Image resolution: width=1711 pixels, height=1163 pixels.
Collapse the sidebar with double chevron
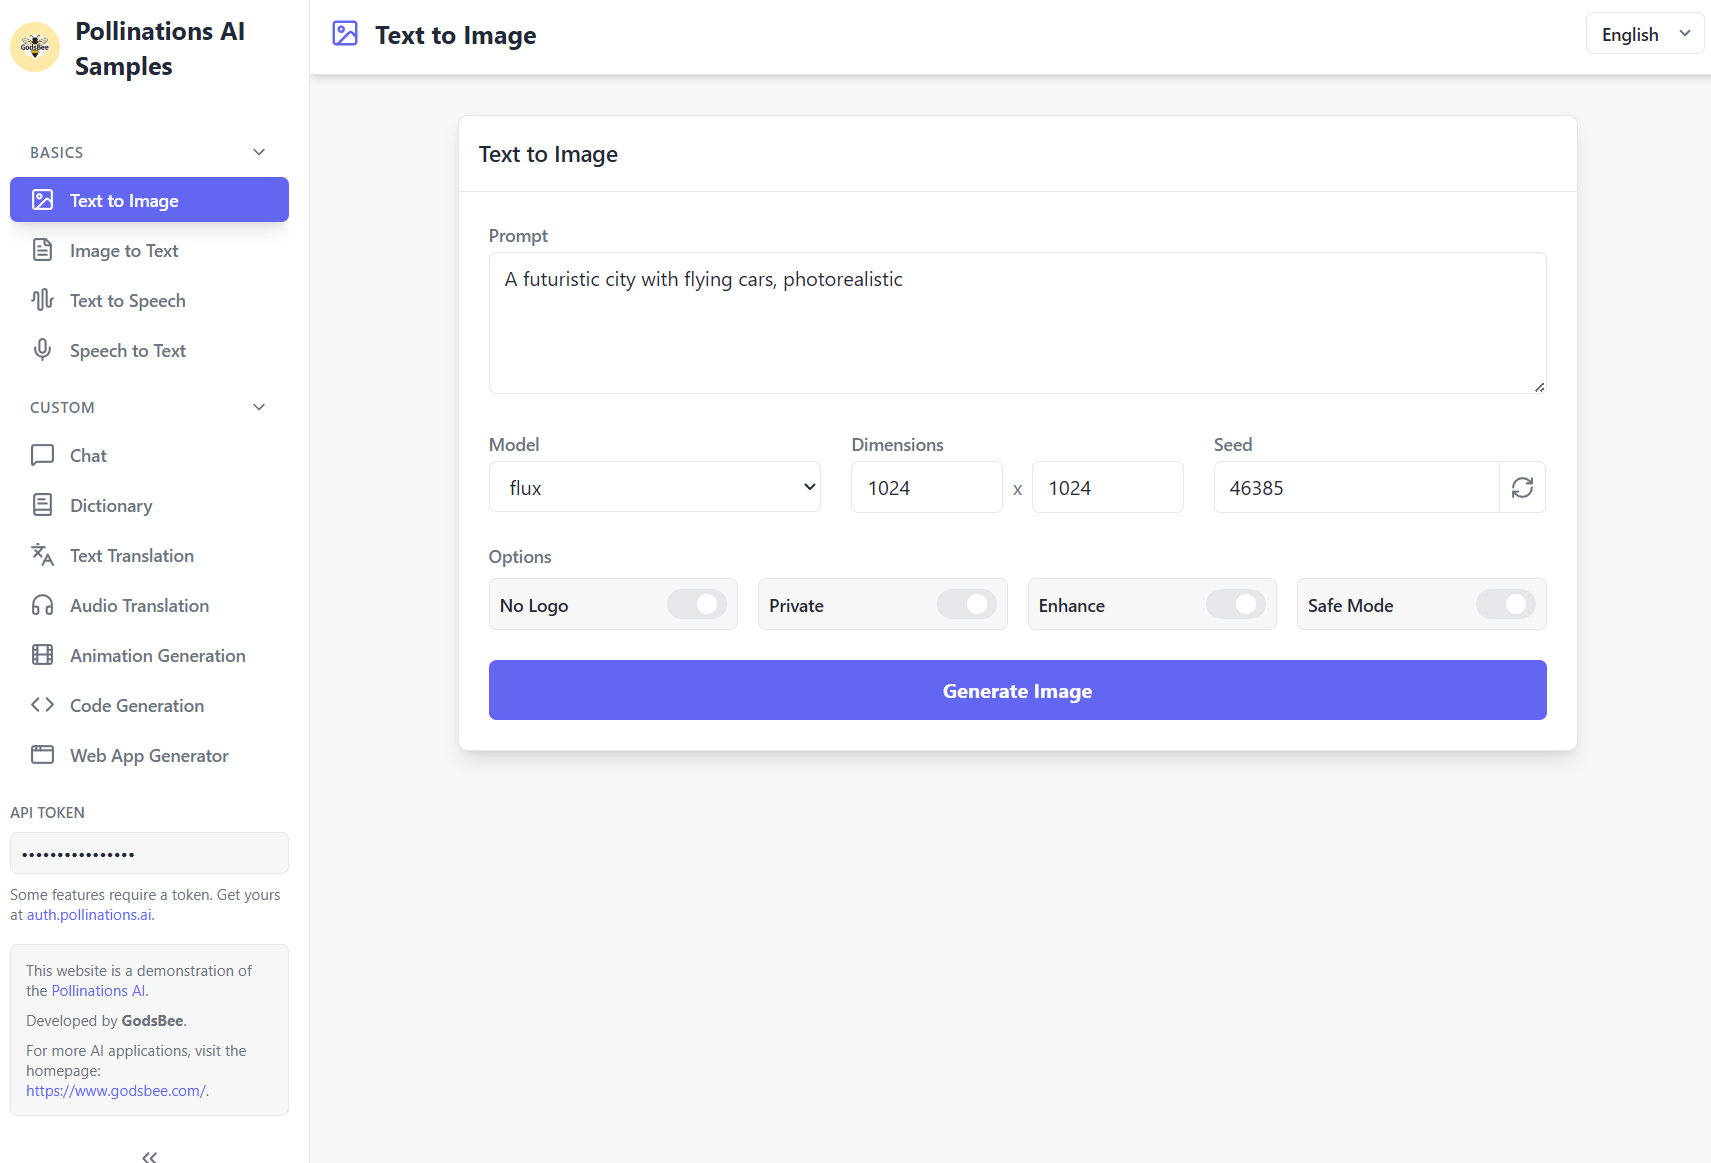(x=149, y=1157)
